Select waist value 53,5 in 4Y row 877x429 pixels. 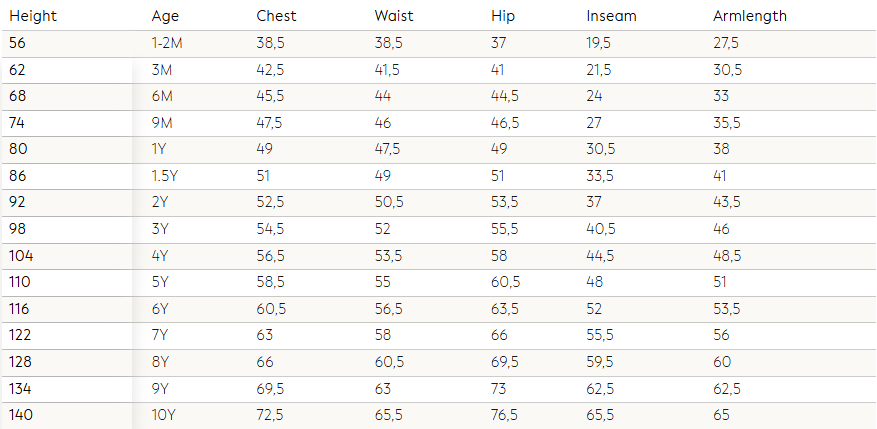(388, 255)
